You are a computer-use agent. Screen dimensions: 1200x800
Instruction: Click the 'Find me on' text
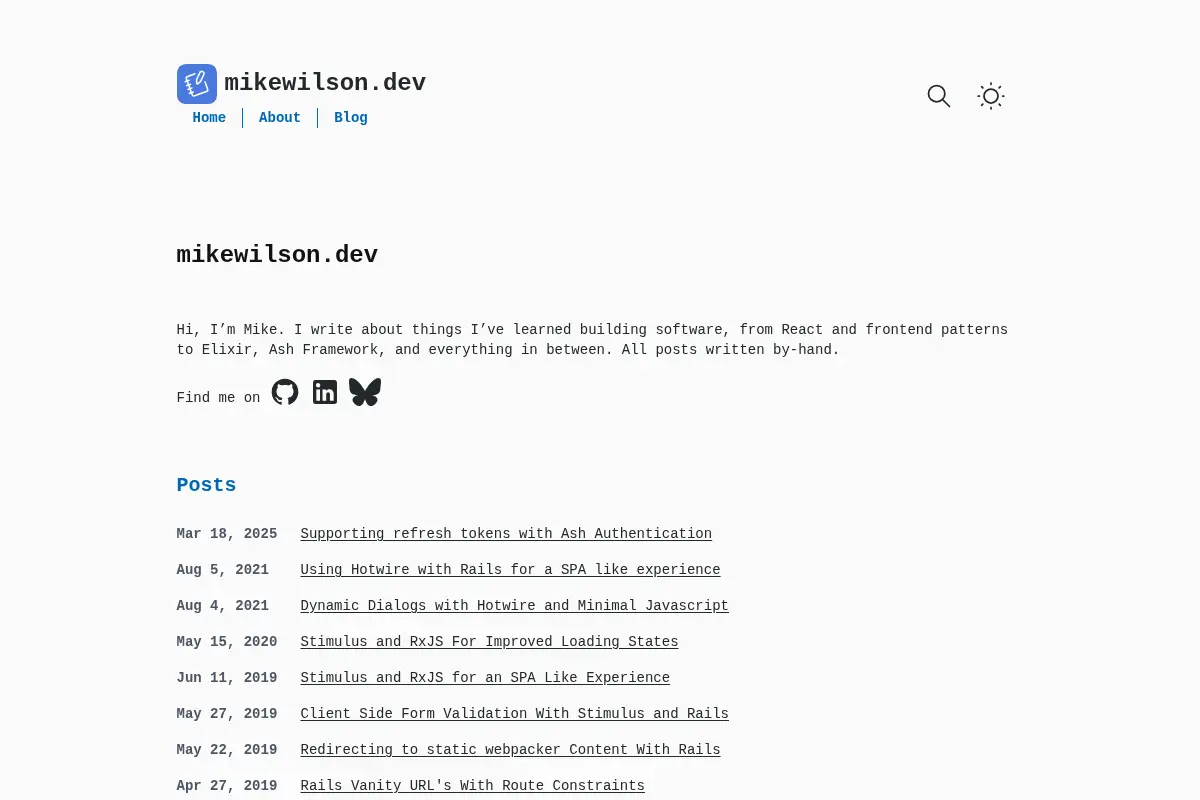218,398
